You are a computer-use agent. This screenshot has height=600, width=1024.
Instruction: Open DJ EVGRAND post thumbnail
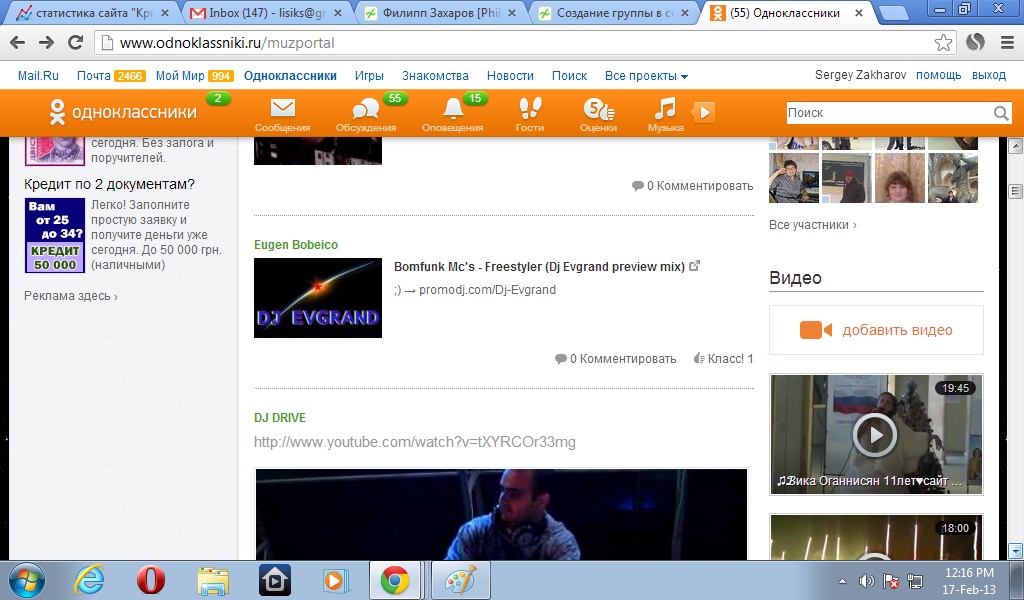tap(318, 298)
